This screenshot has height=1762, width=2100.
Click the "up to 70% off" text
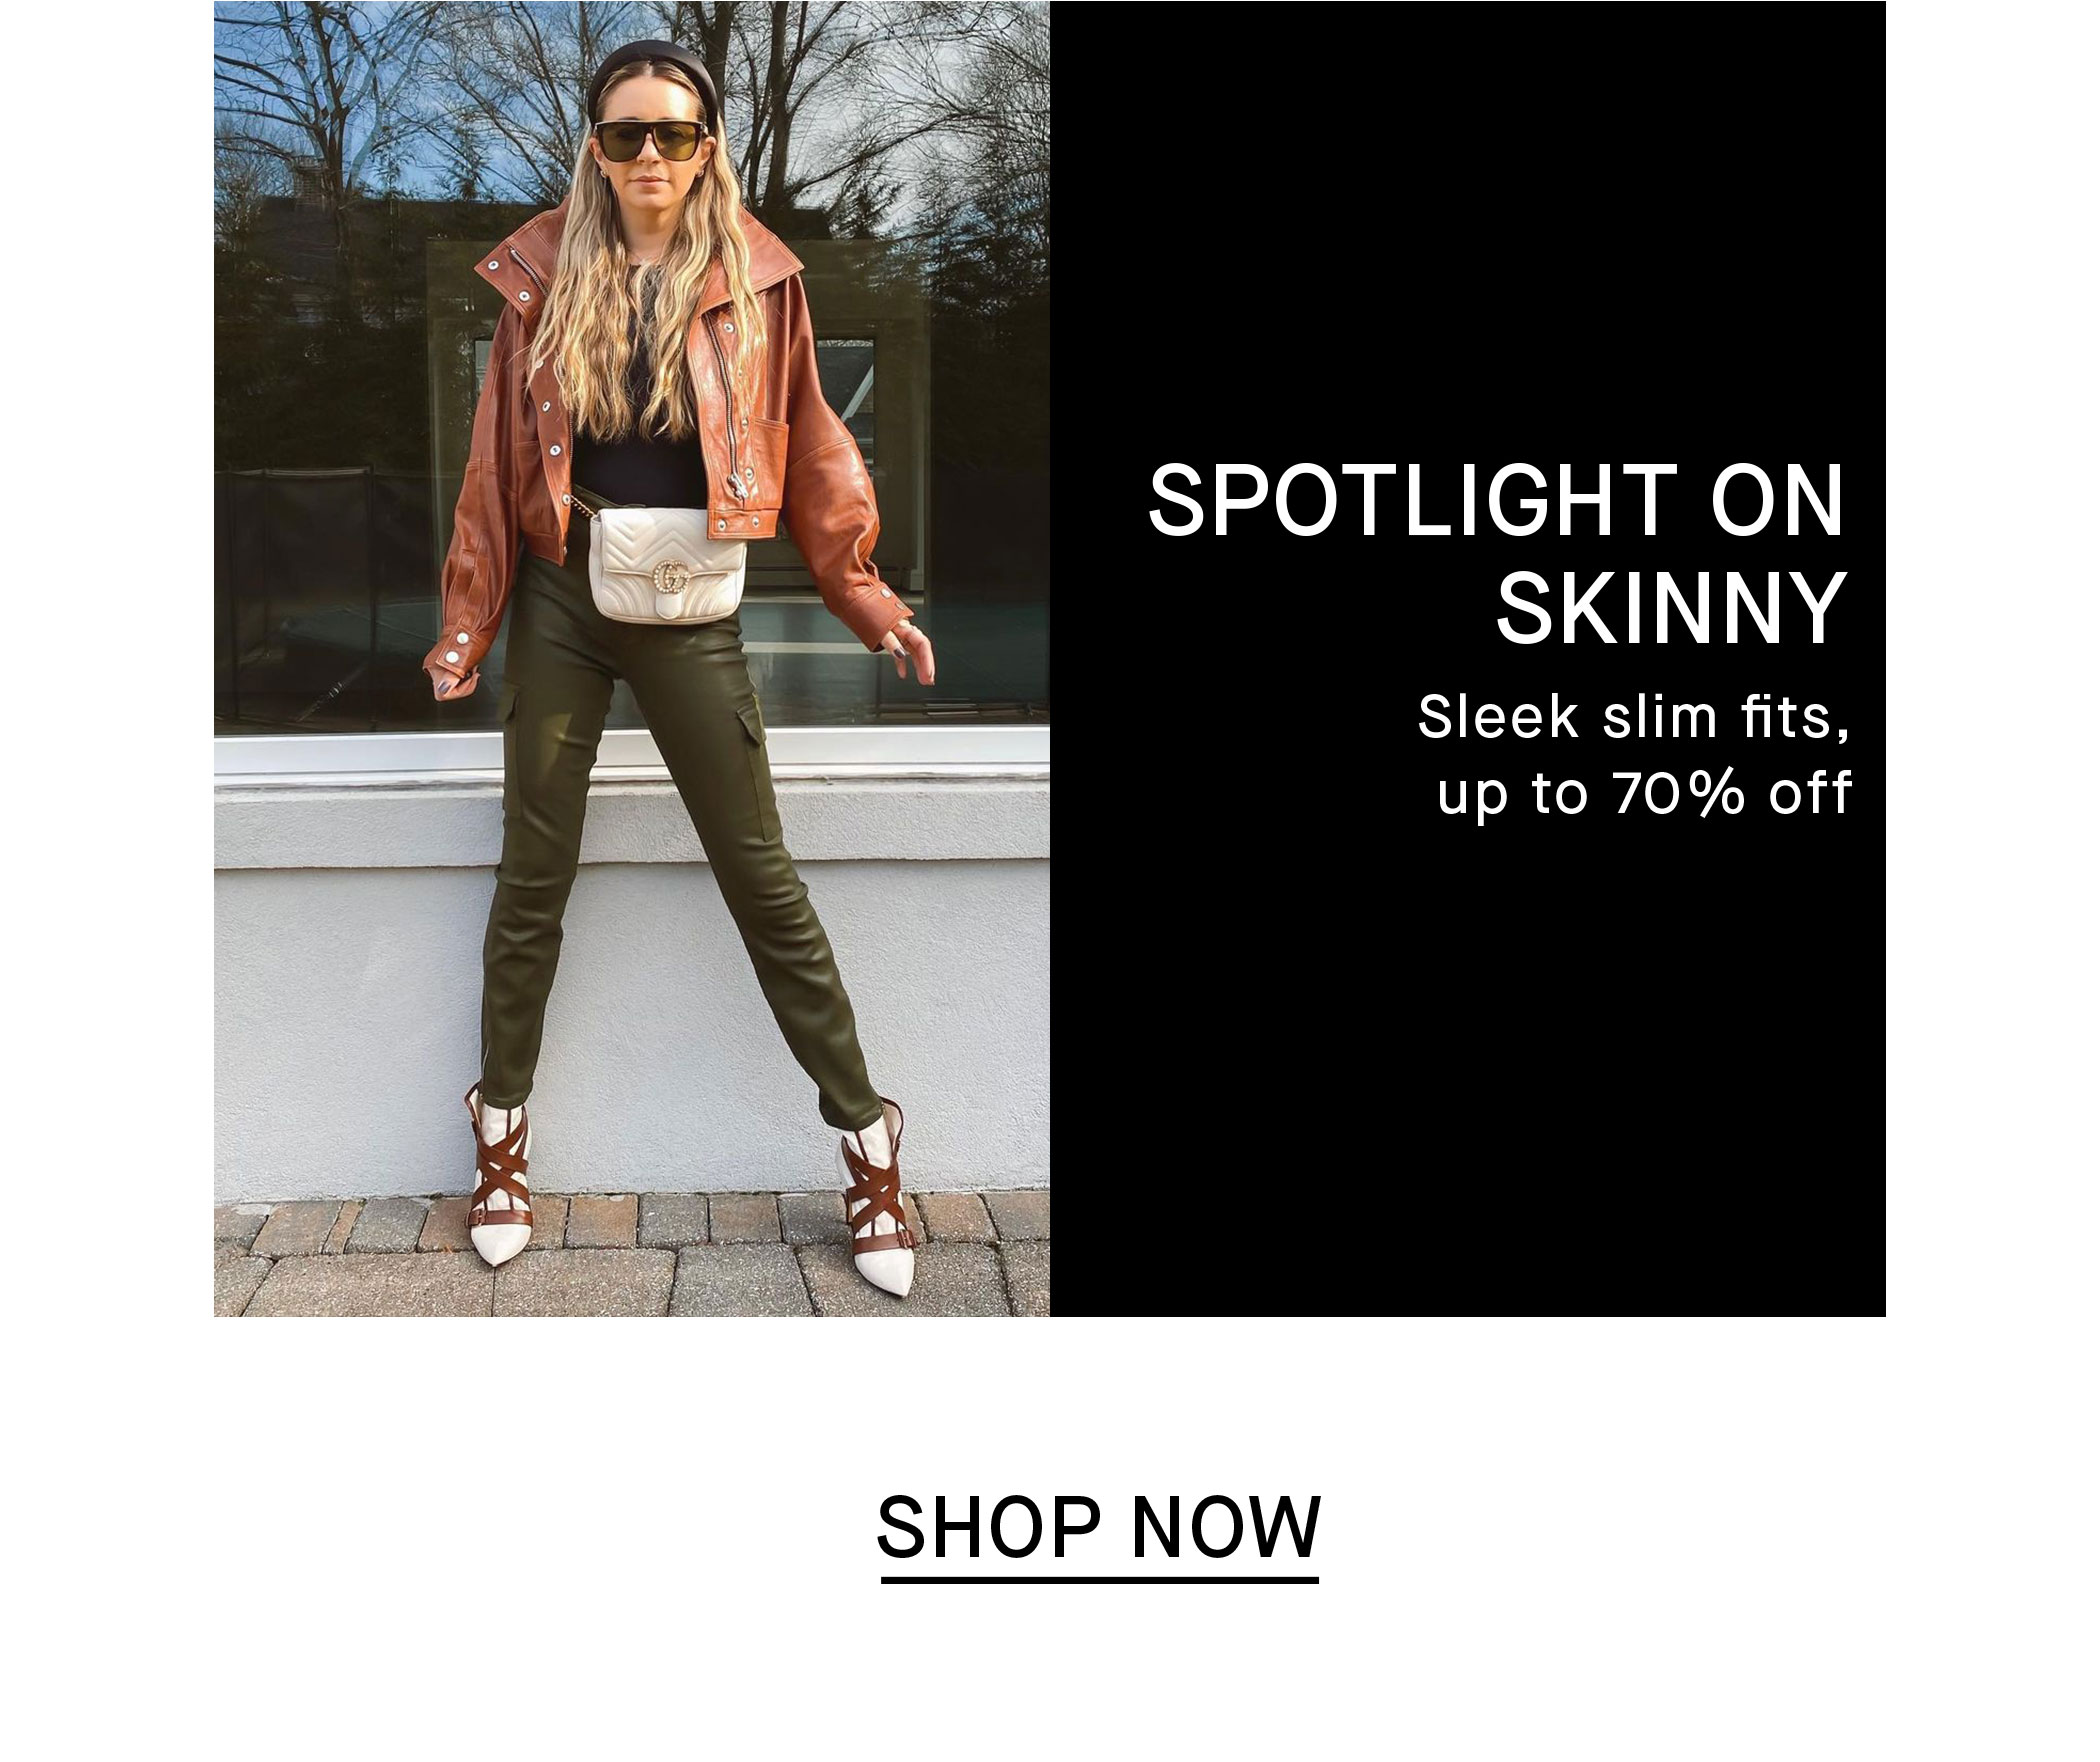[x=1645, y=793]
